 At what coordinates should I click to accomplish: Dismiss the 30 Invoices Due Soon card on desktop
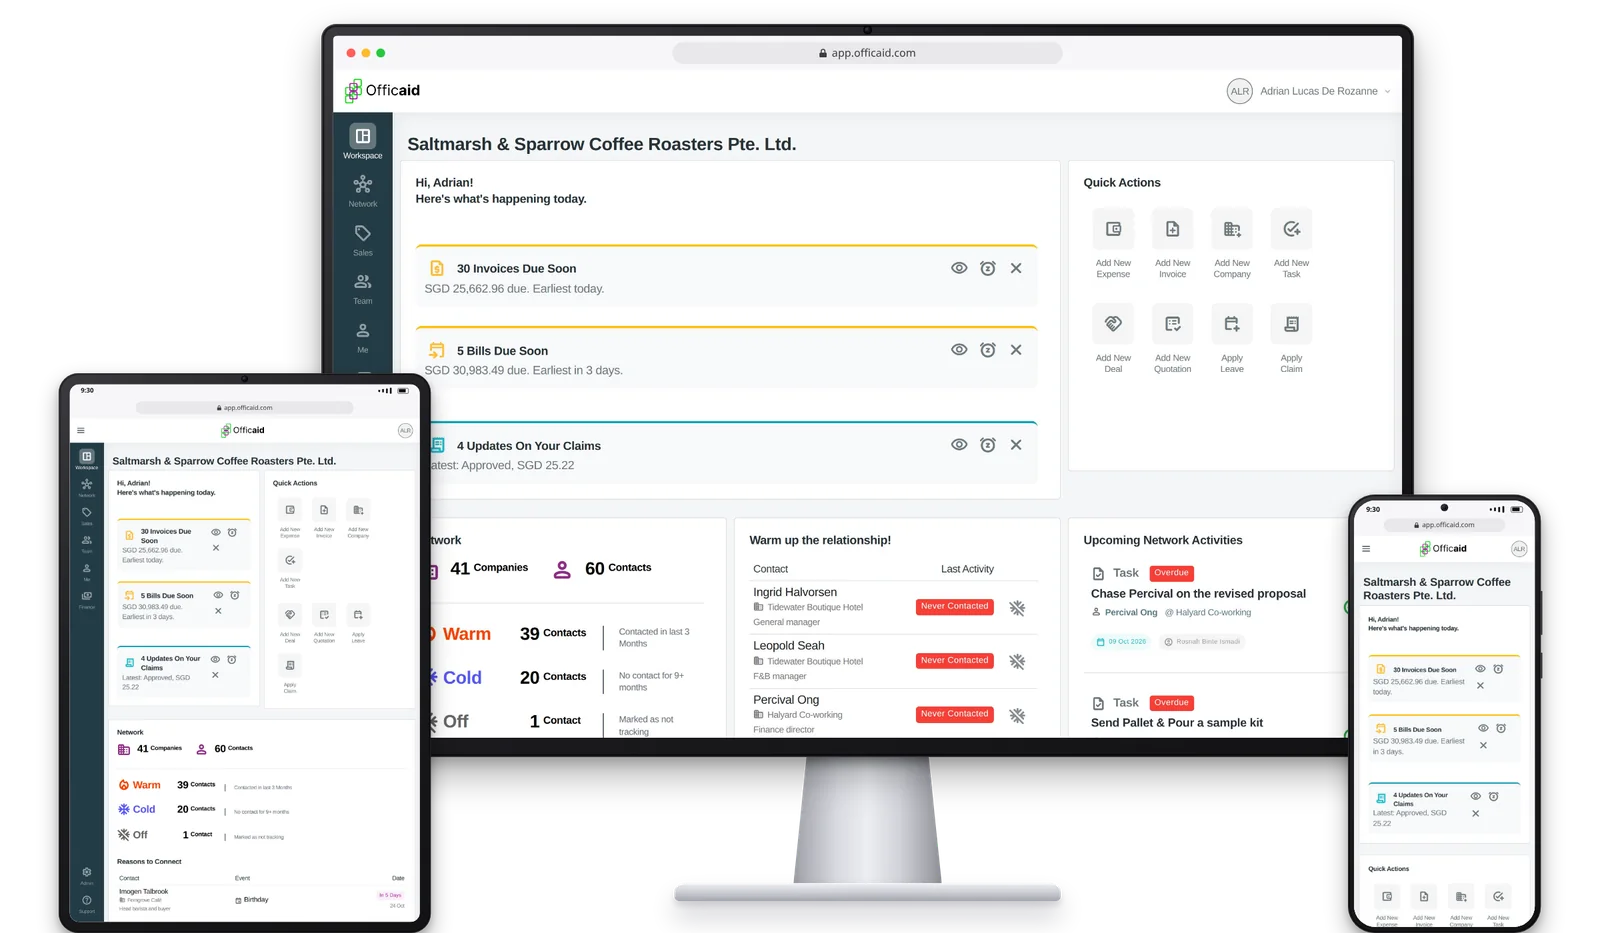tap(1016, 268)
